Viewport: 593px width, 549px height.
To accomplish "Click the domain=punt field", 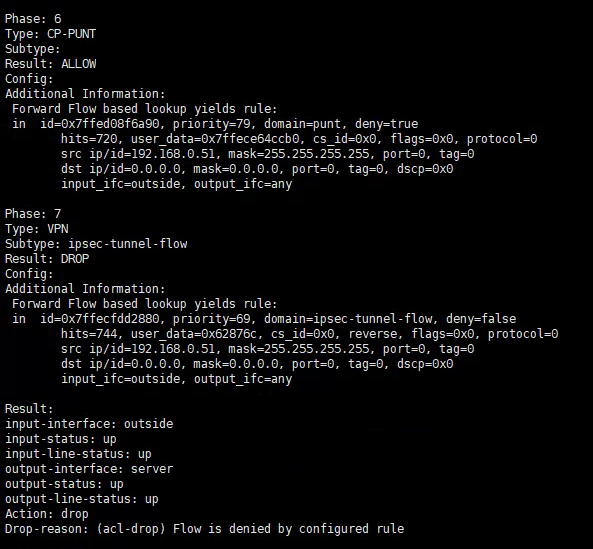I will tap(303, 124).
